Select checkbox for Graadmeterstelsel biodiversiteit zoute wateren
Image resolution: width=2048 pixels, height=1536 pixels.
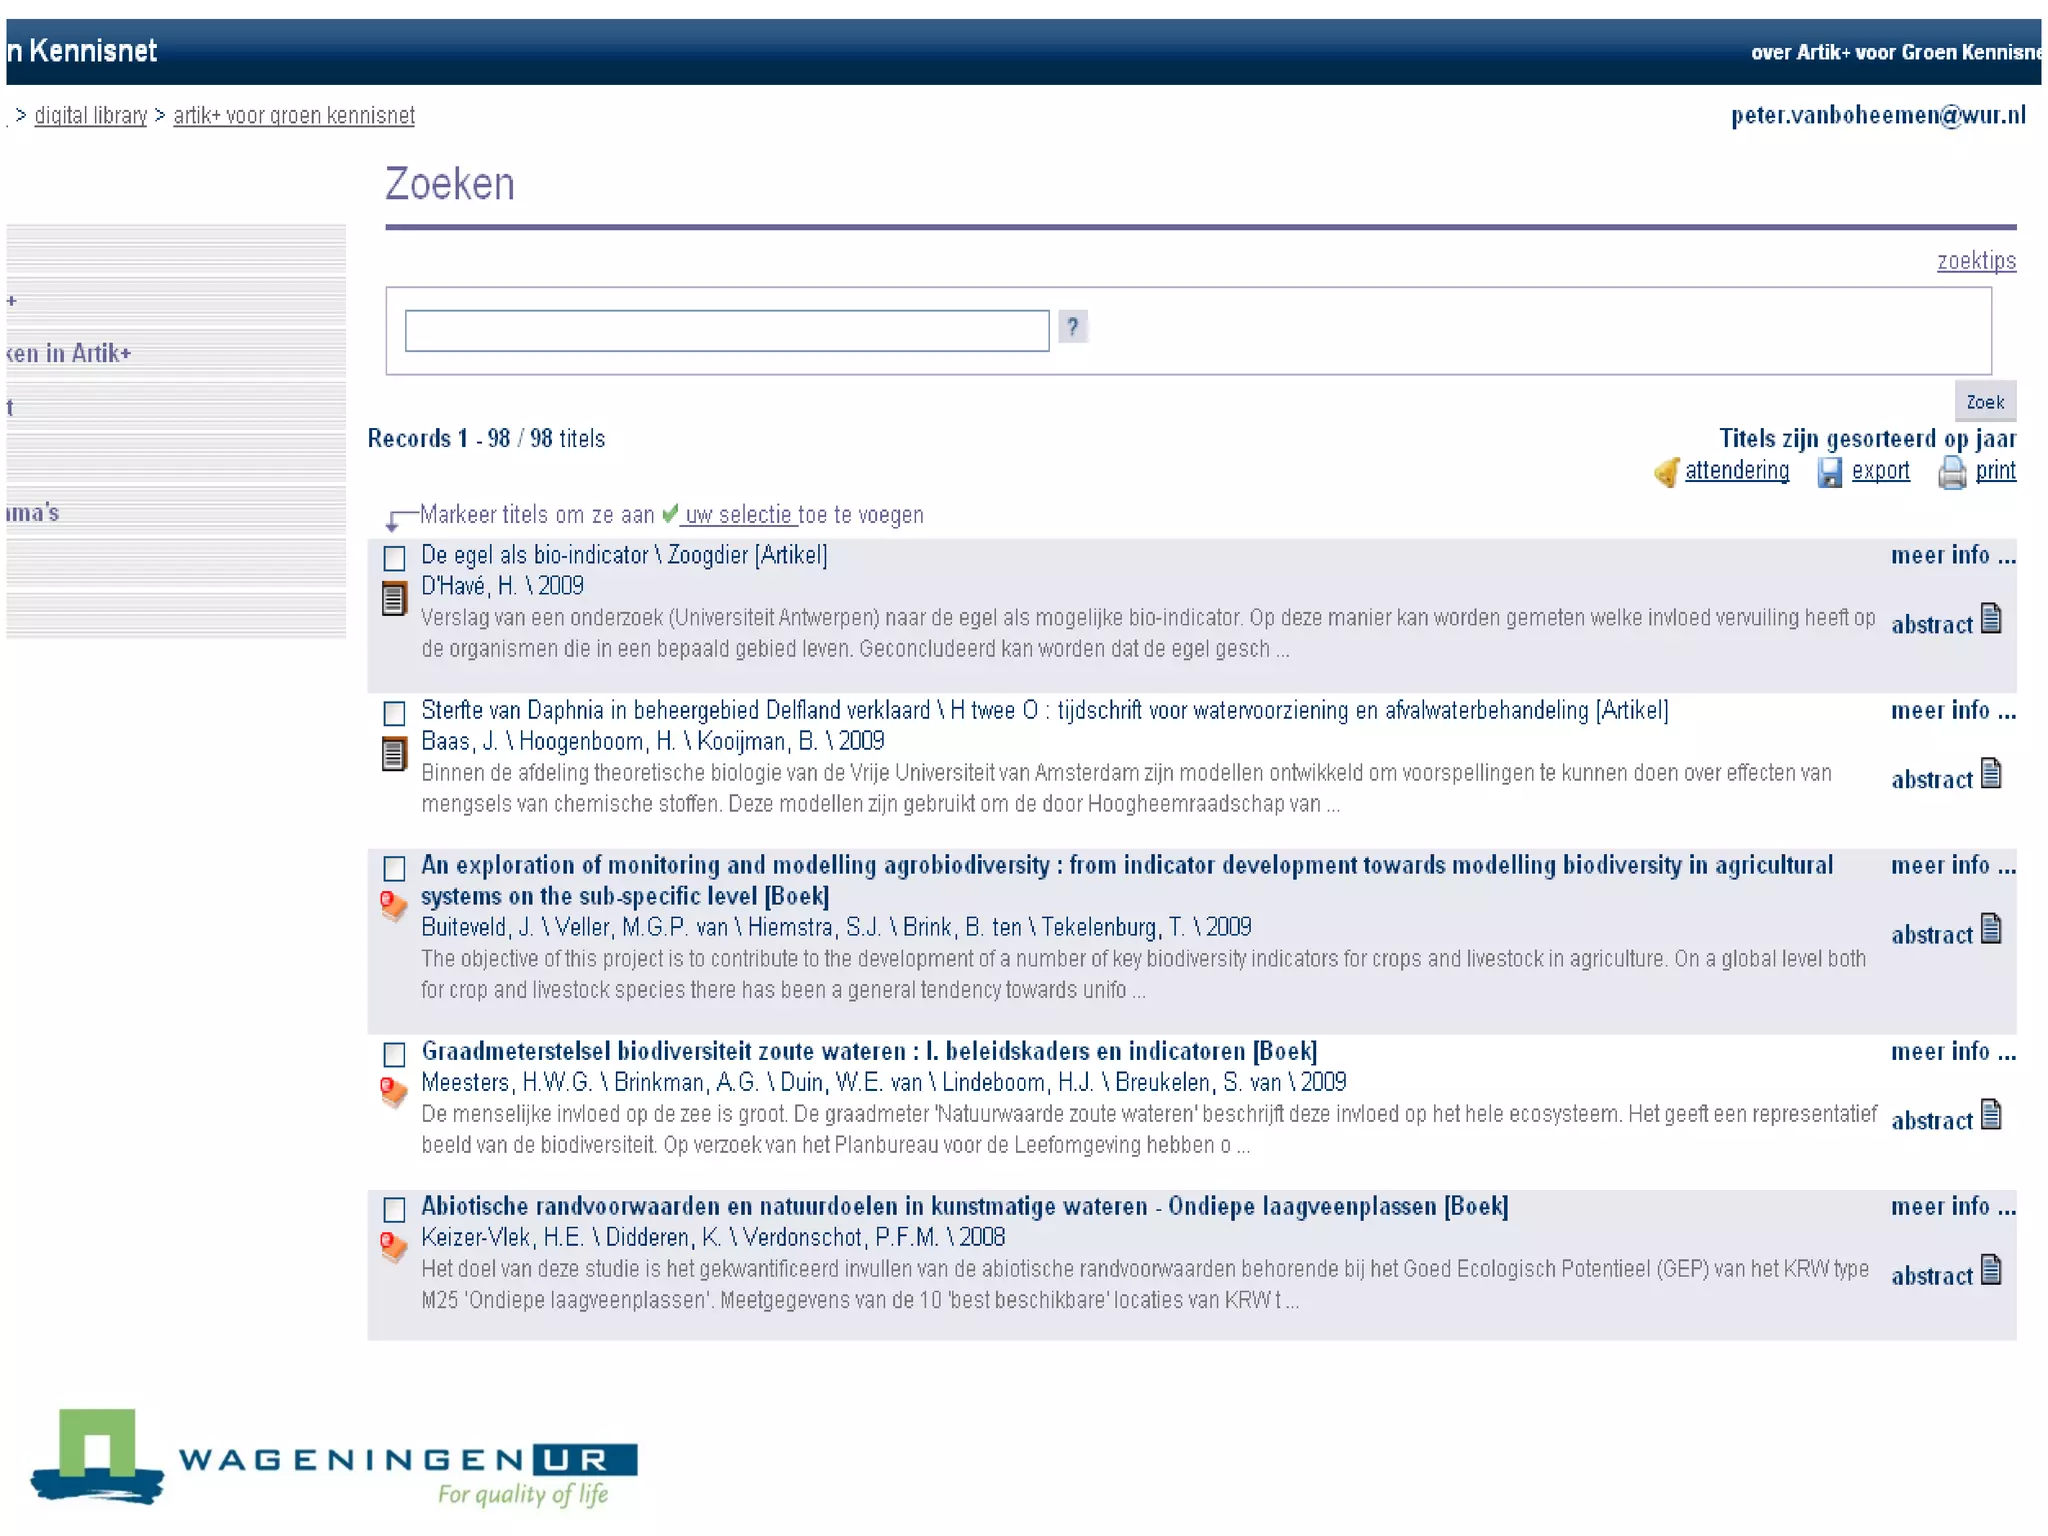(395, 1054)
